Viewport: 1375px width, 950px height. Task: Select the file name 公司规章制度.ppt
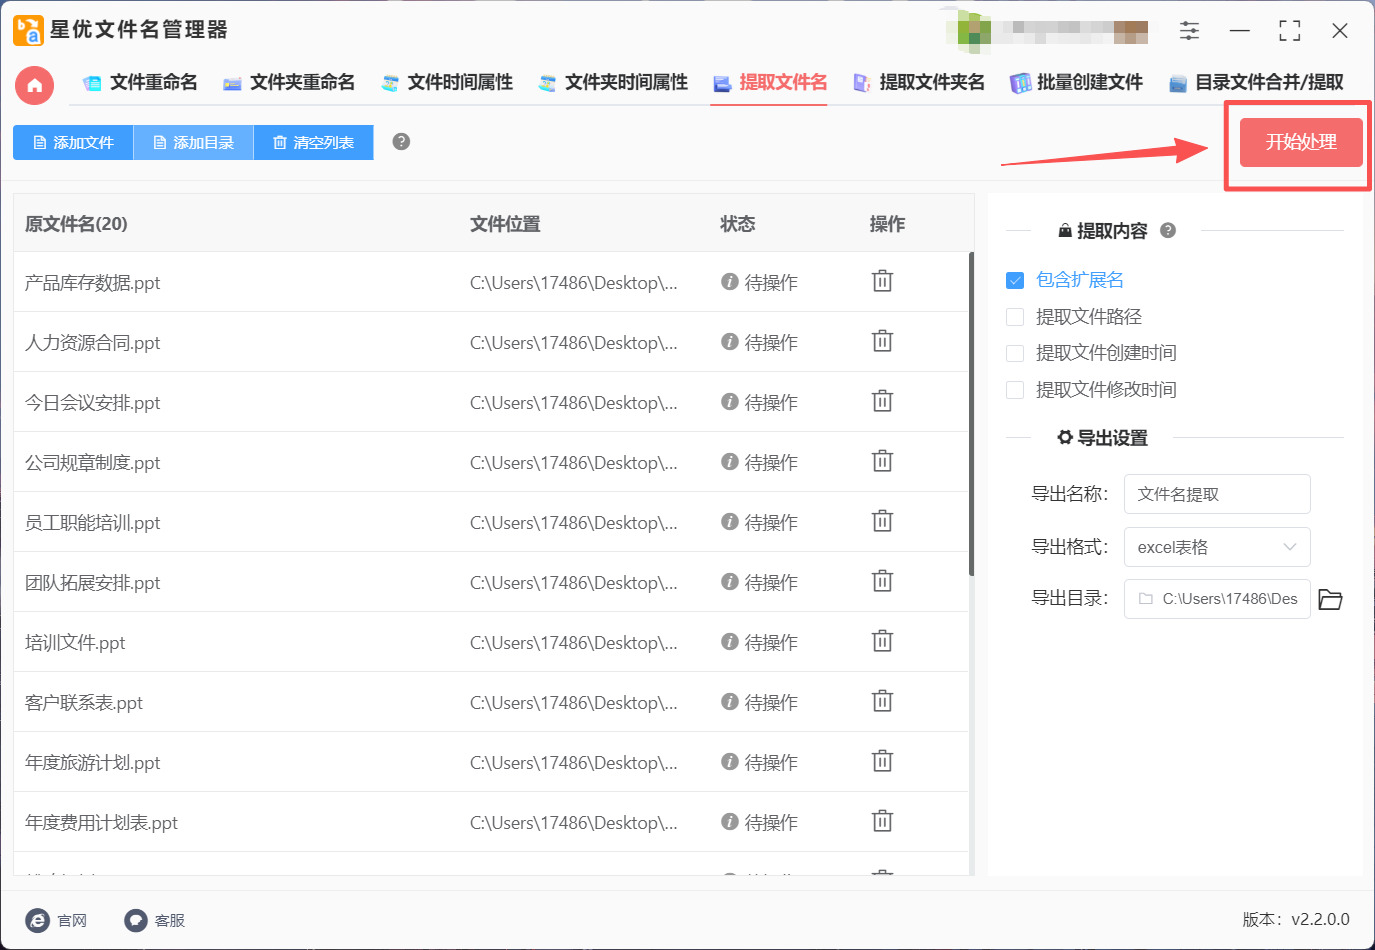(92, 463)
